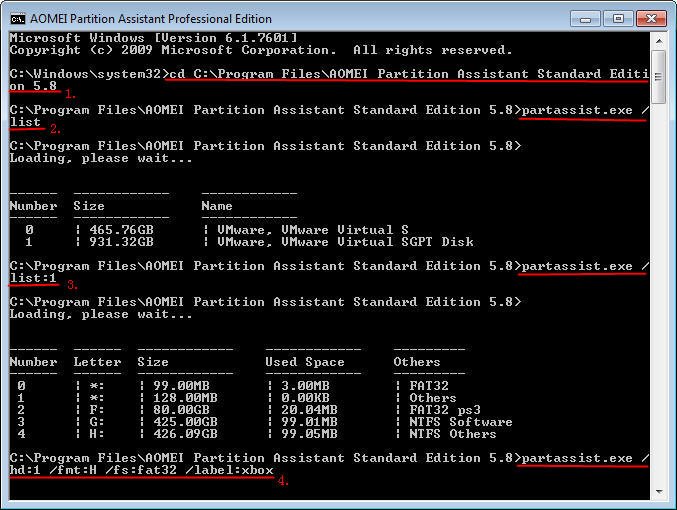Click the 'H:' drive letter

97,434
